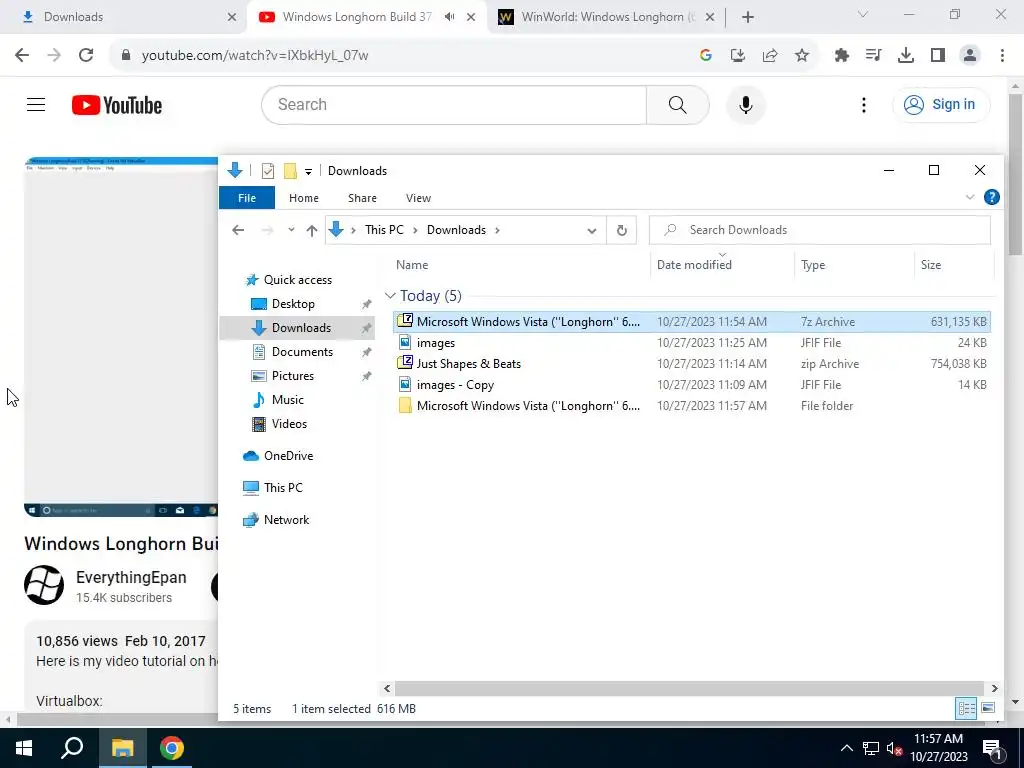Collapse the Today (5) group
The height and width of the screenshot is (768, 1024).
(x=391, y=296)
